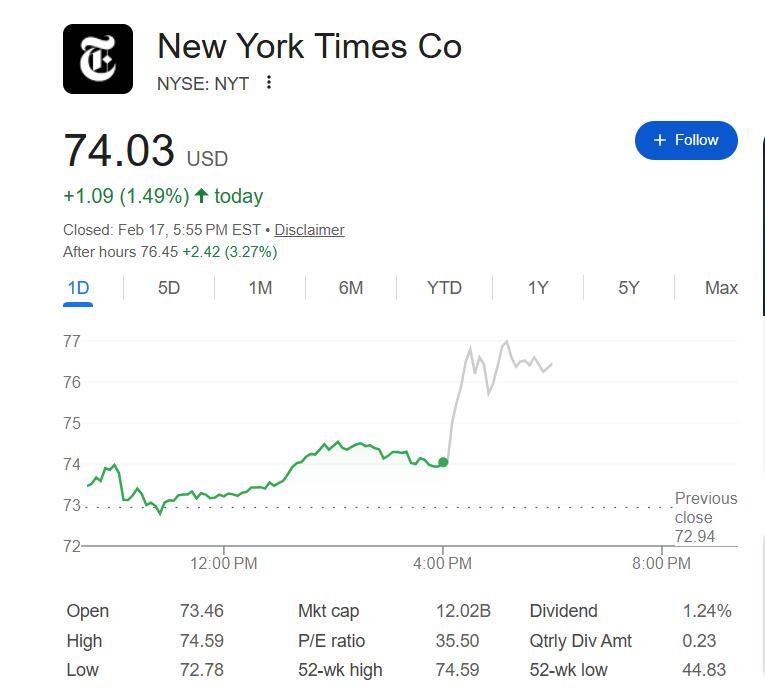Select the 6M time range tab
This screenshot has height=693, width=765.
click(351, 288)
